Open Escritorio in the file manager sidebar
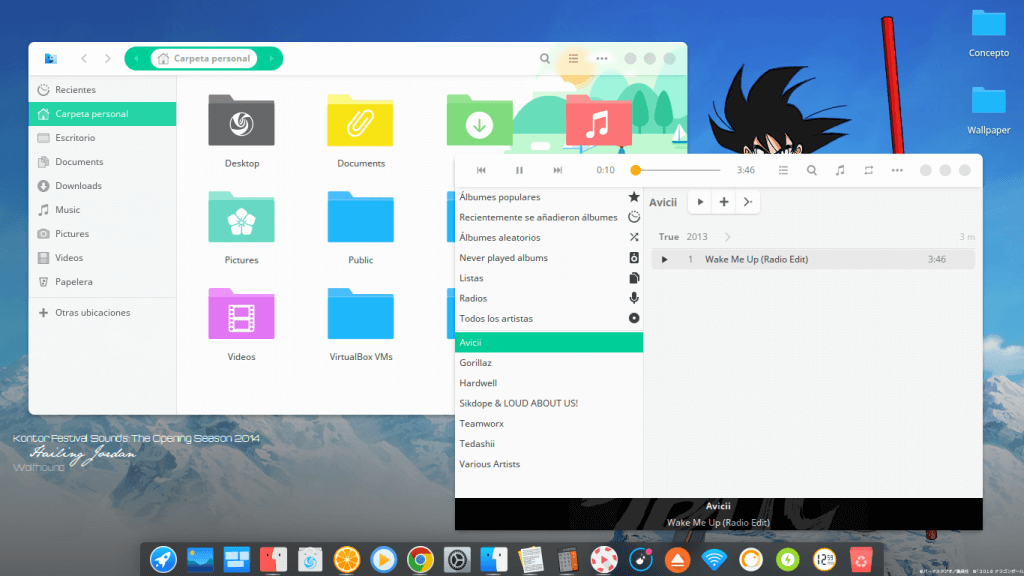 tap(103, 138)
